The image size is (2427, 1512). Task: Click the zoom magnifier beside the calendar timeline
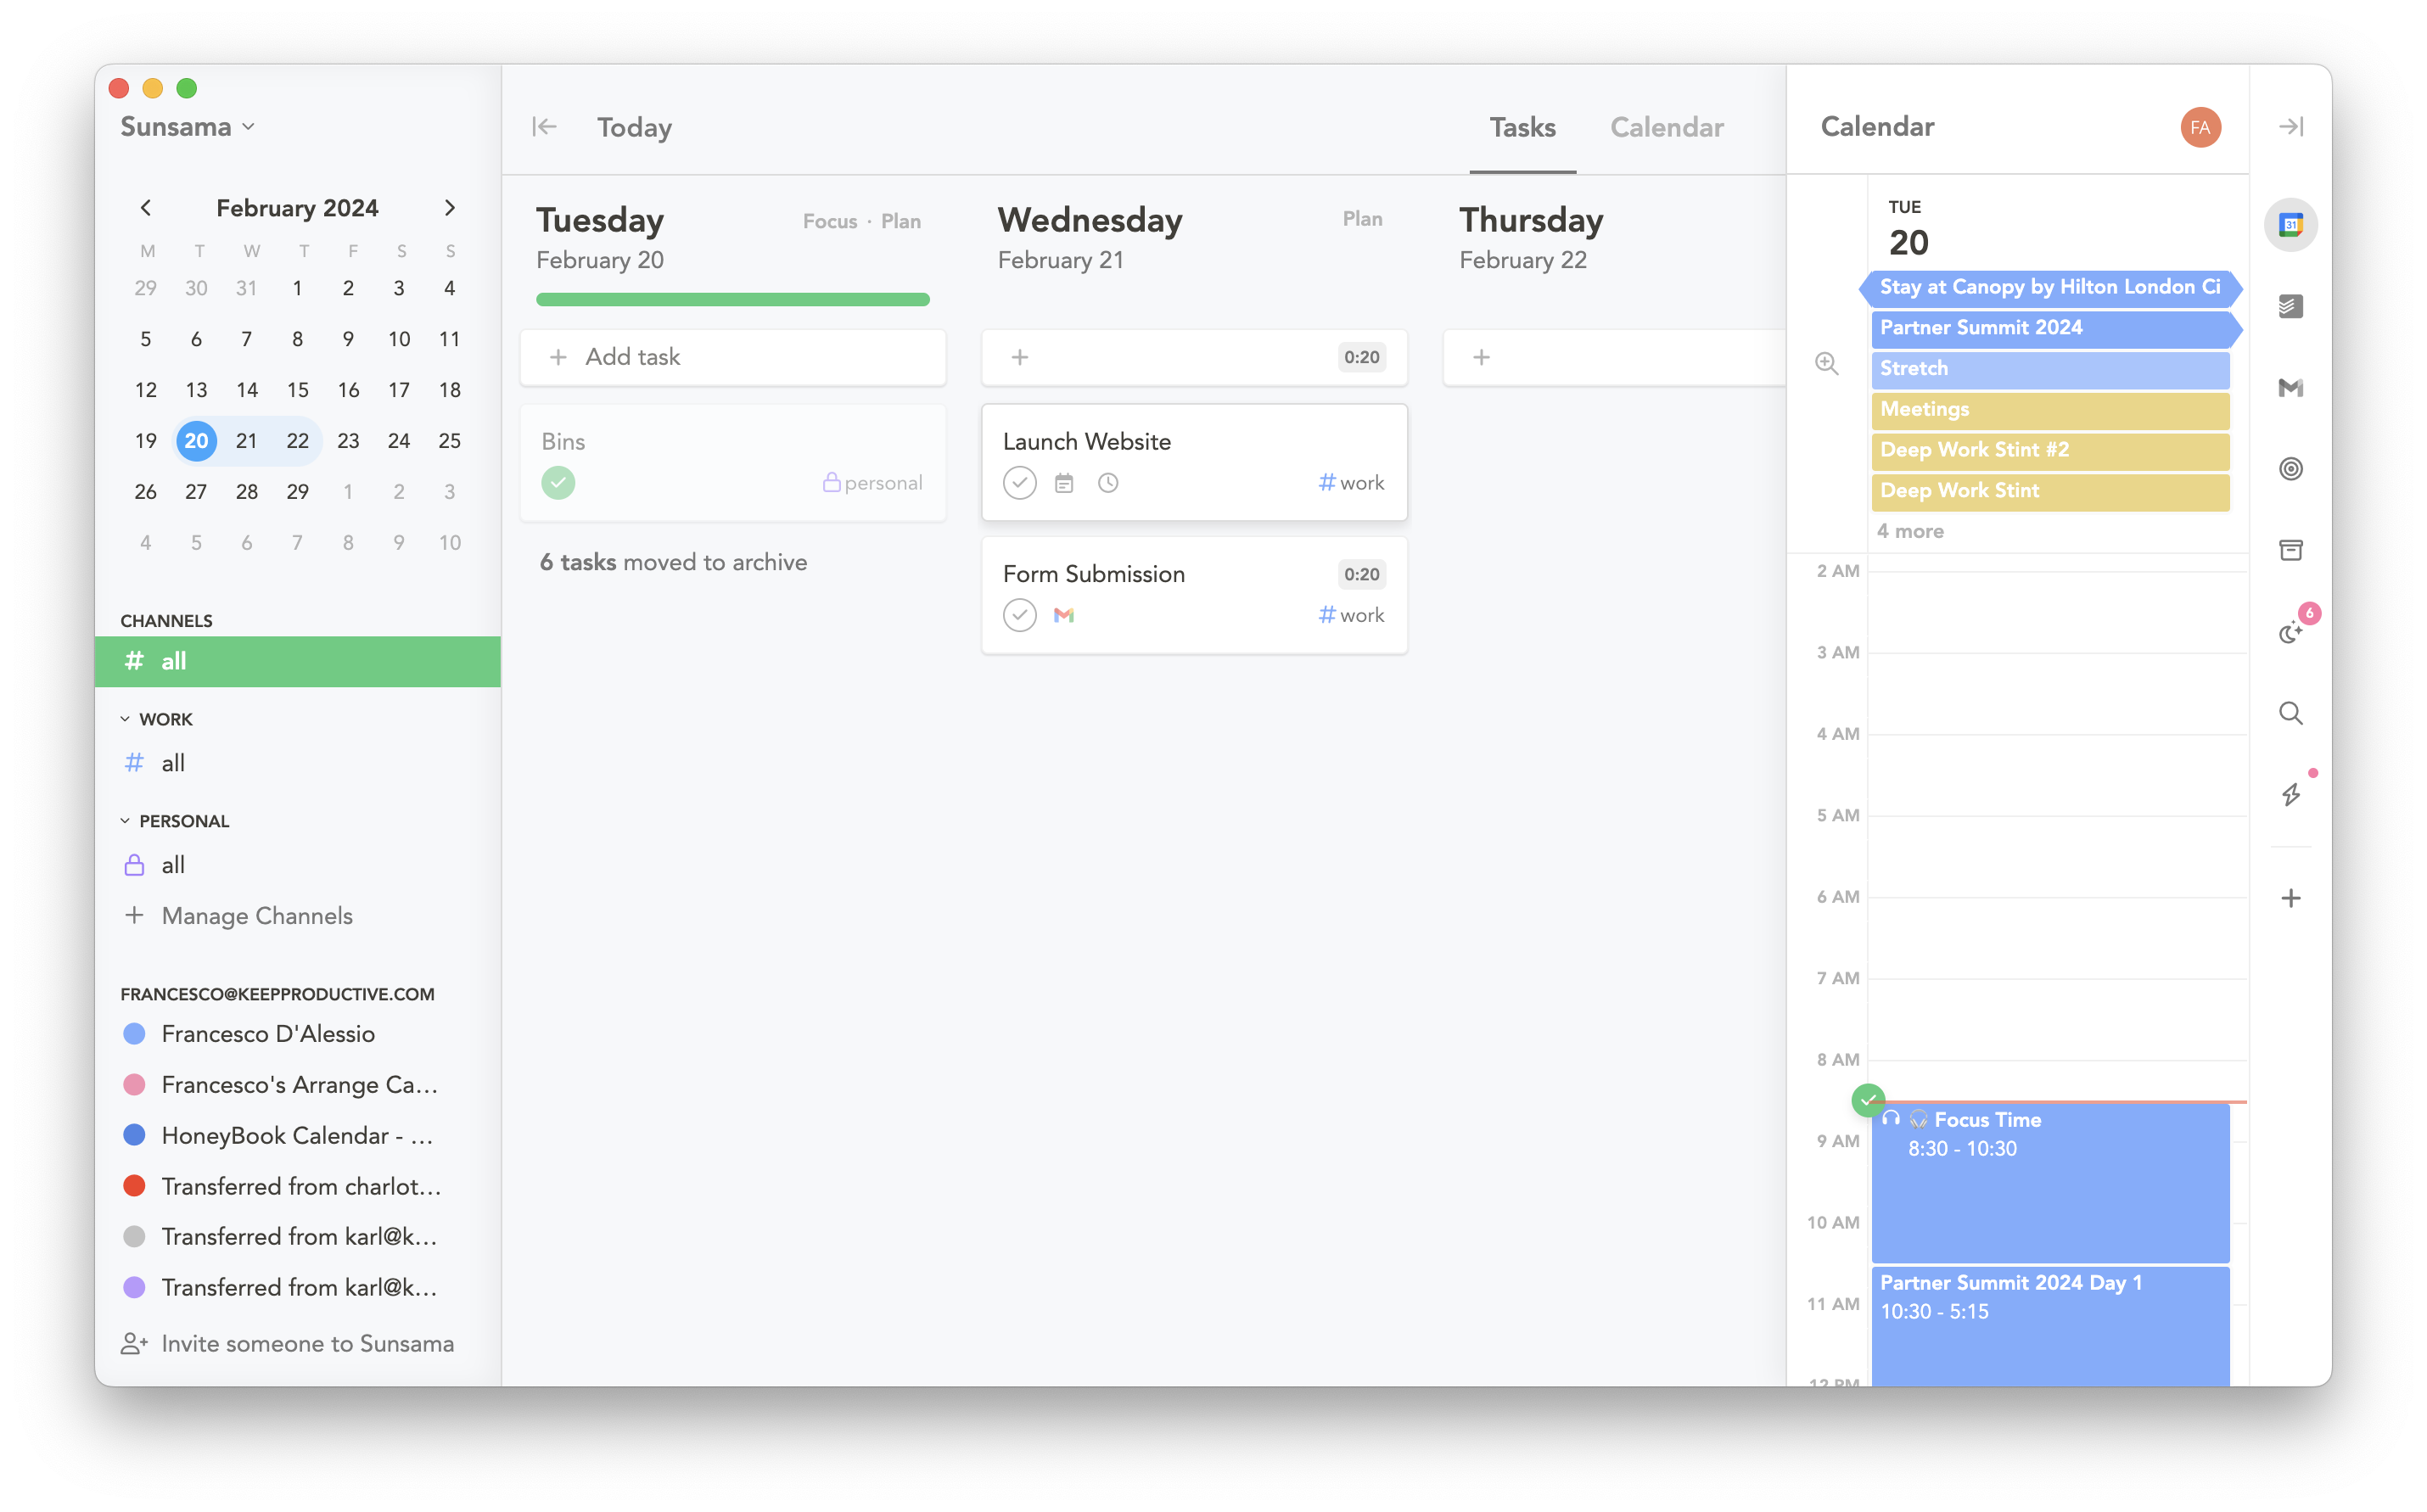click(1827, 365)
